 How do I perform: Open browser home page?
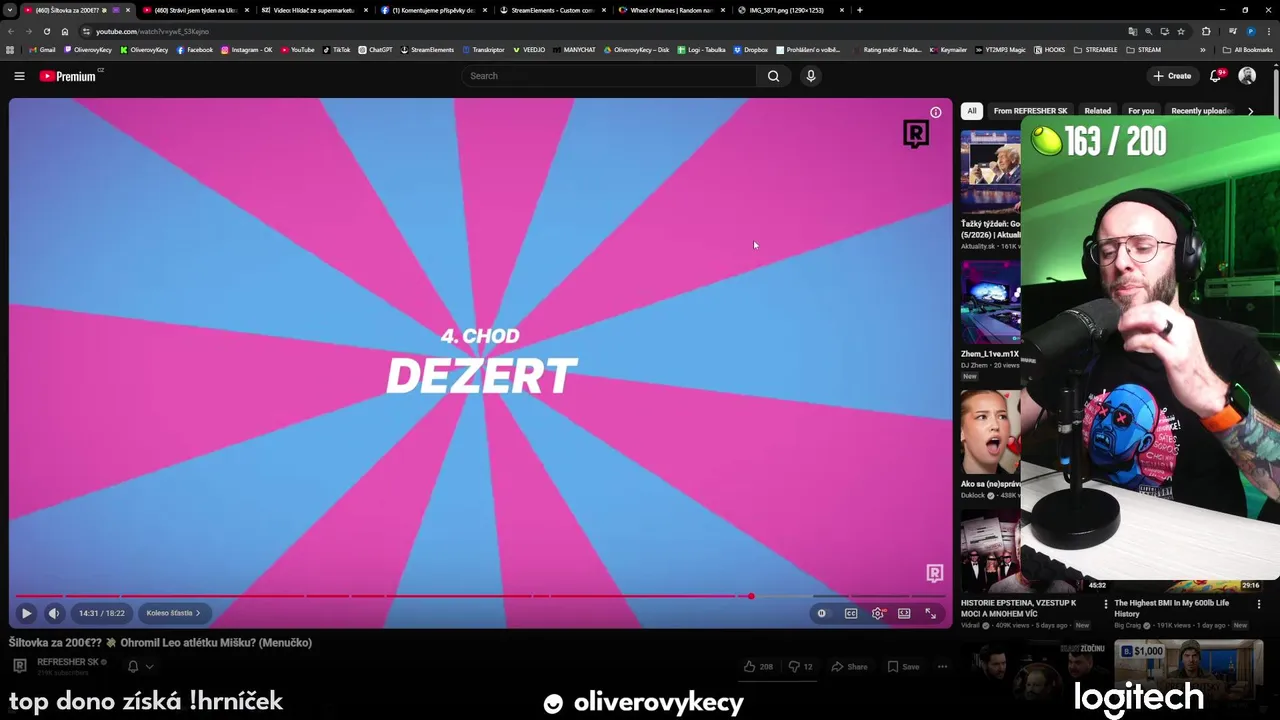coord(65,31)
